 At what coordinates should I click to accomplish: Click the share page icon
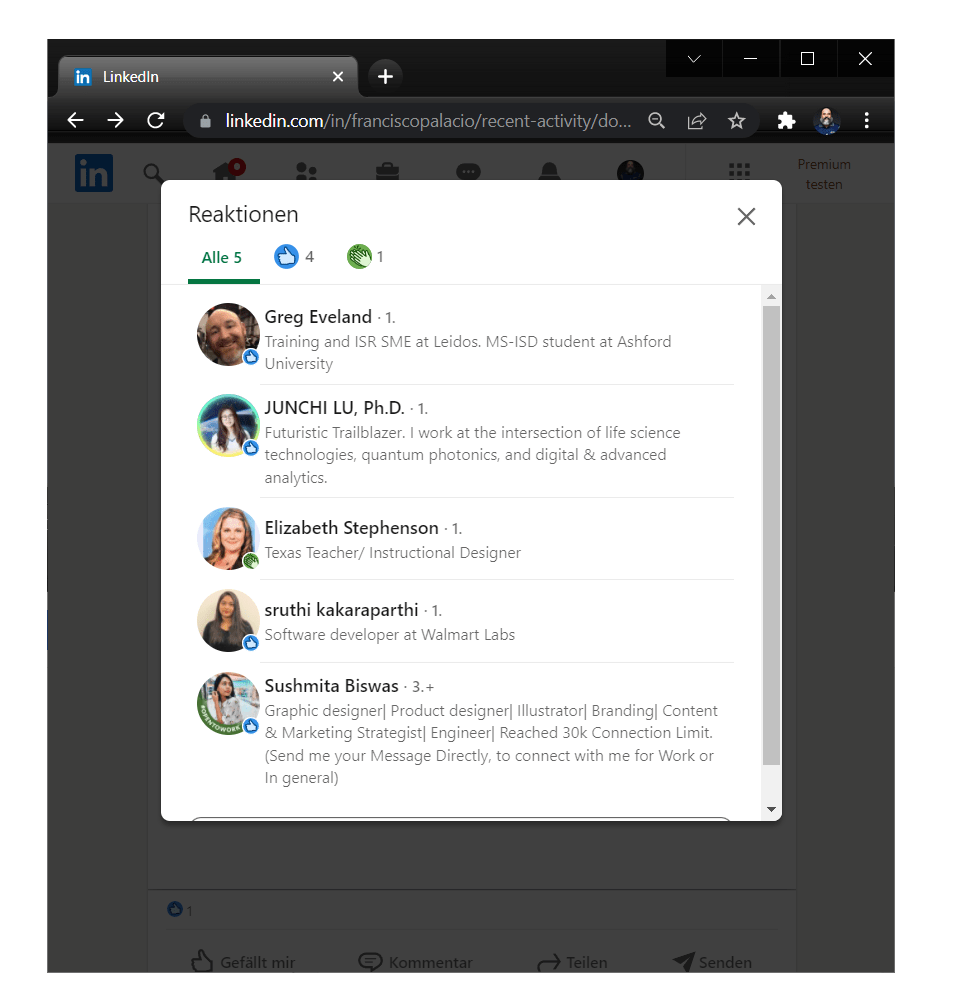tap(697, 121)
